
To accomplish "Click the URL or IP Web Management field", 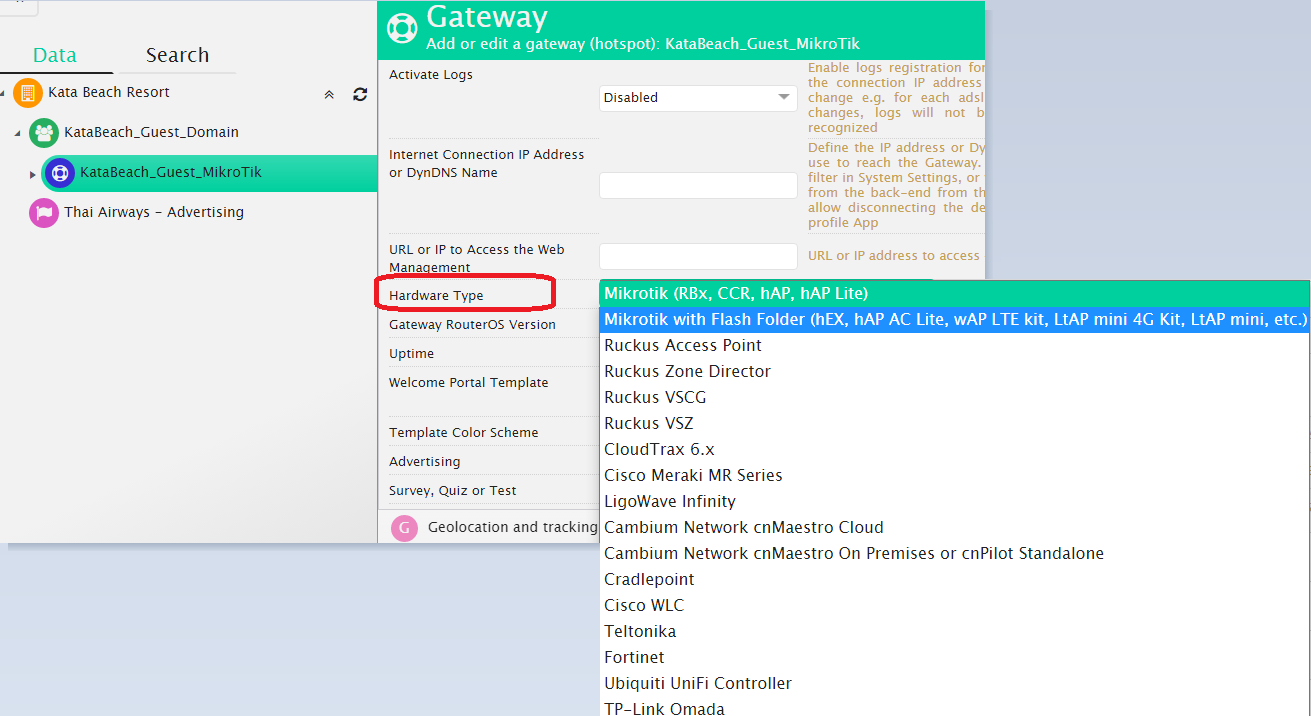I will click(697, 256).
